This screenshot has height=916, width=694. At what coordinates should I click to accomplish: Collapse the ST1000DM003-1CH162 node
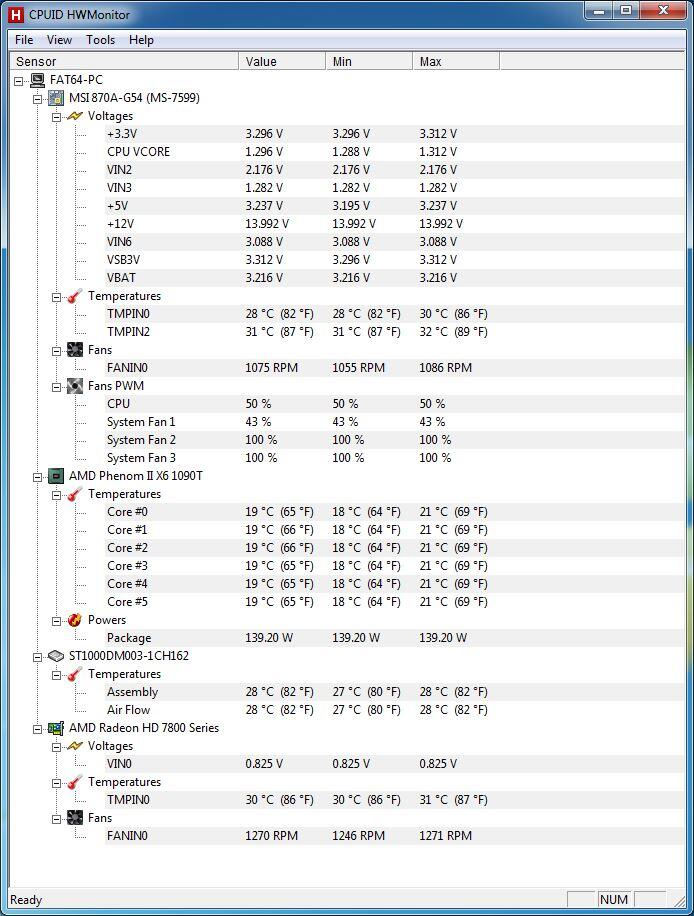point(37,657)
